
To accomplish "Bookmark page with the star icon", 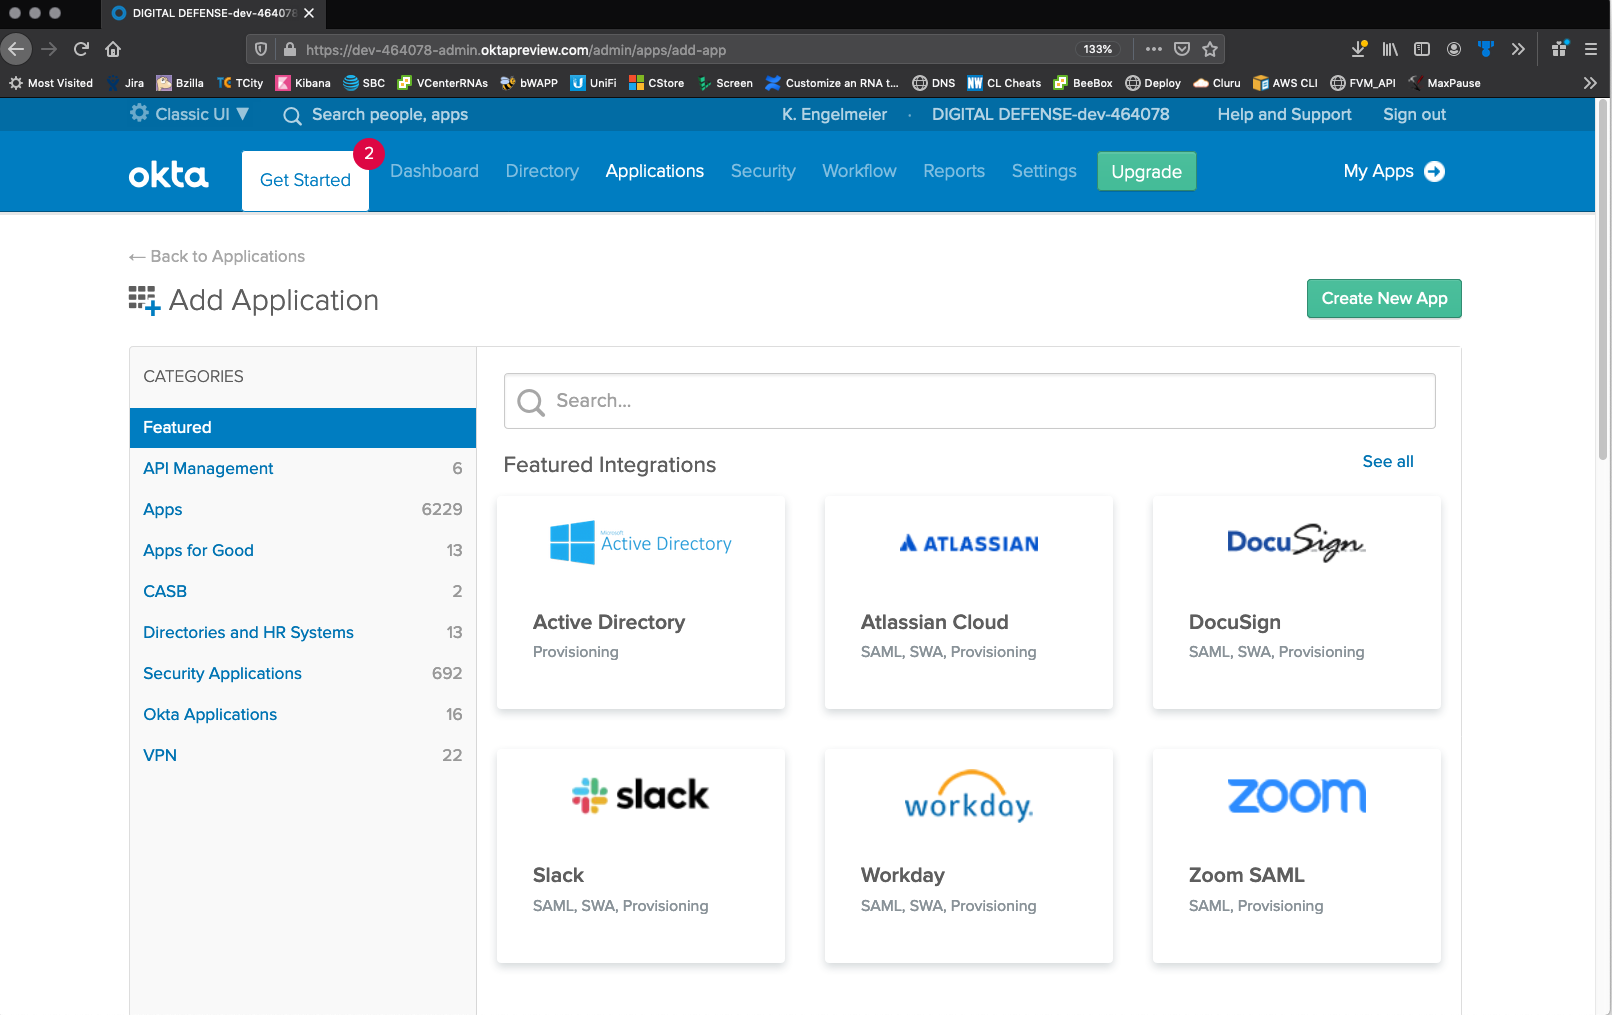I will click(1210, 49).
